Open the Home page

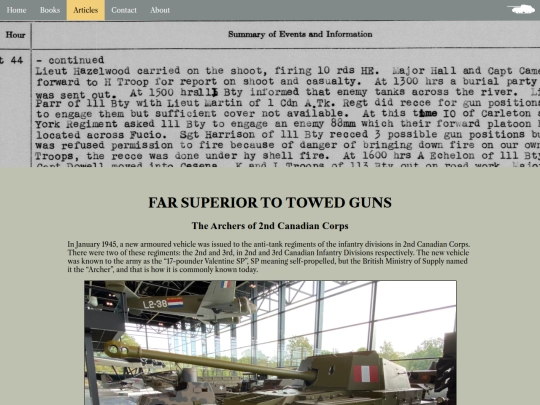click(16, 10)
